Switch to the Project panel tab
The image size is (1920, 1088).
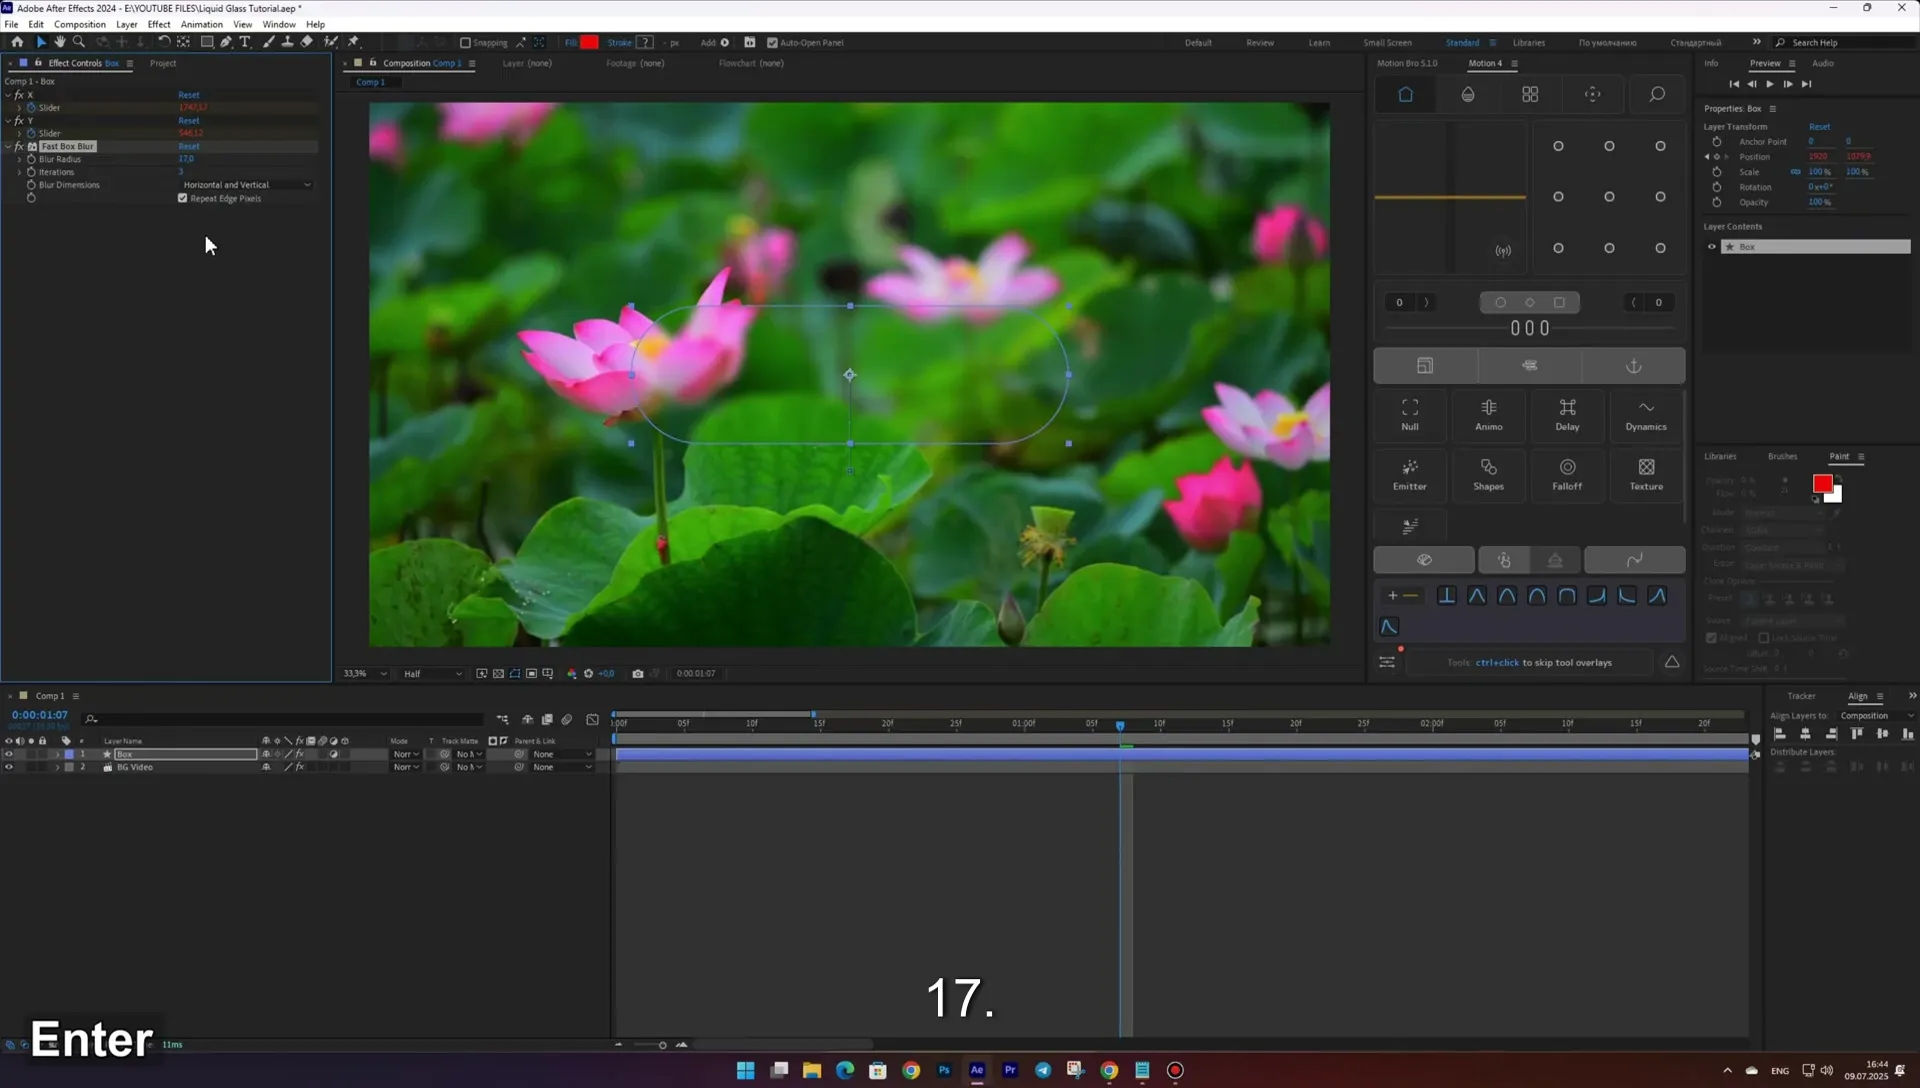[x=163, y=63]
